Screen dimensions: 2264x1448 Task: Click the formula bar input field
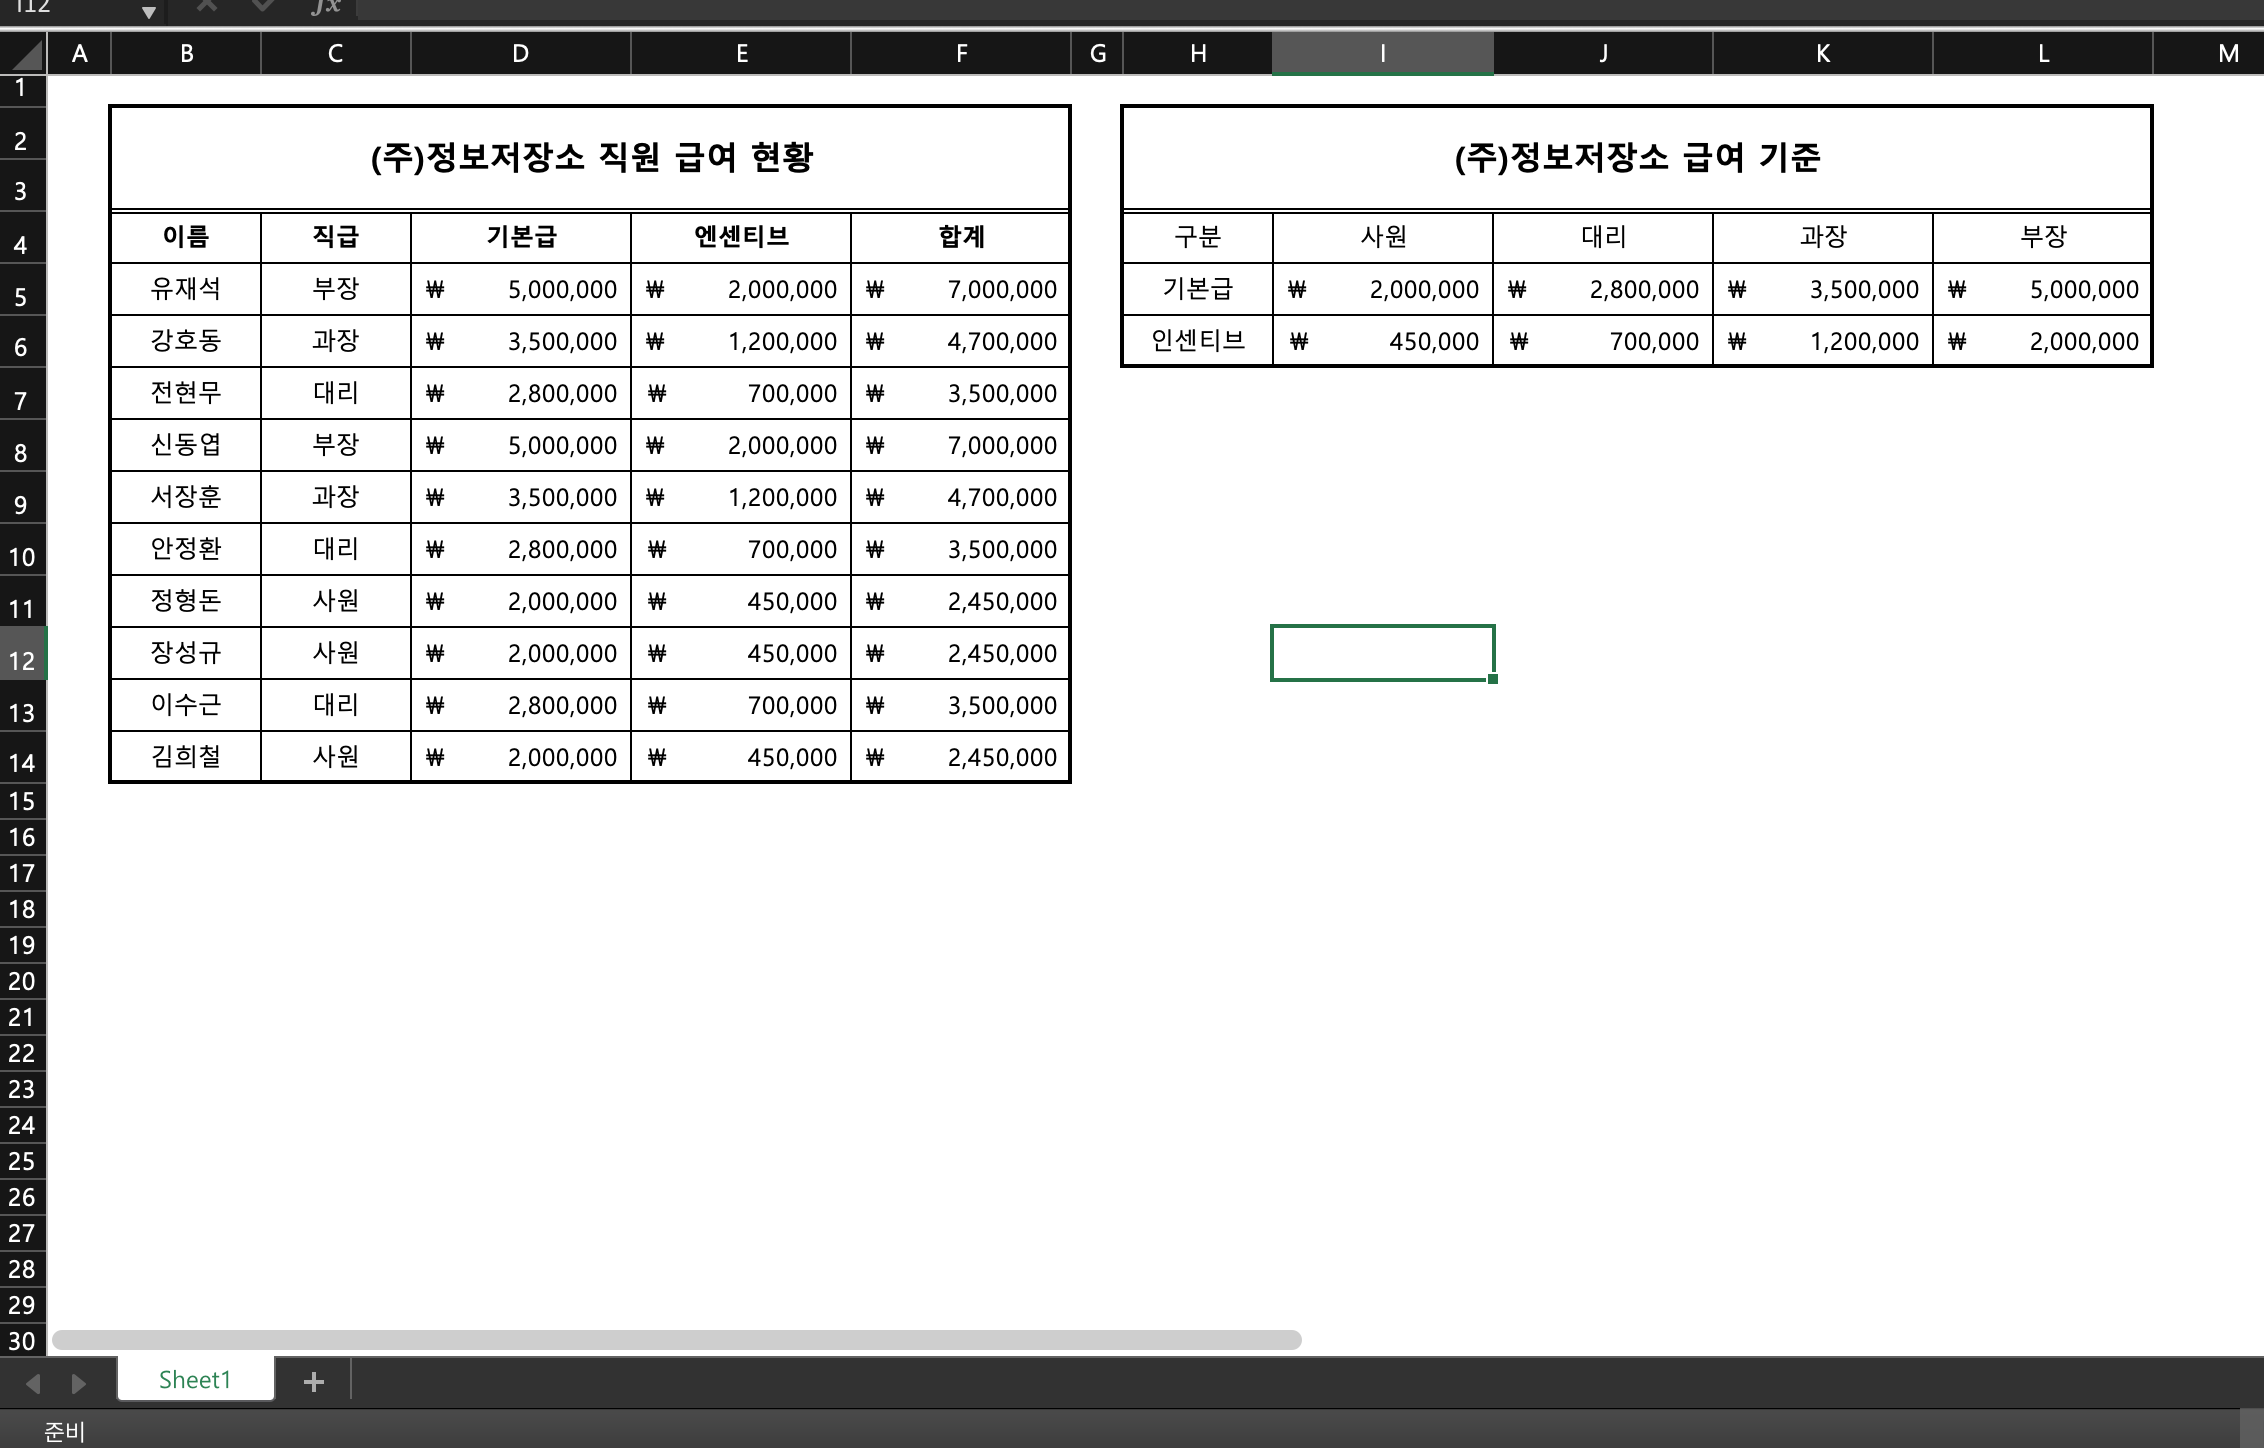[1300, 9]
